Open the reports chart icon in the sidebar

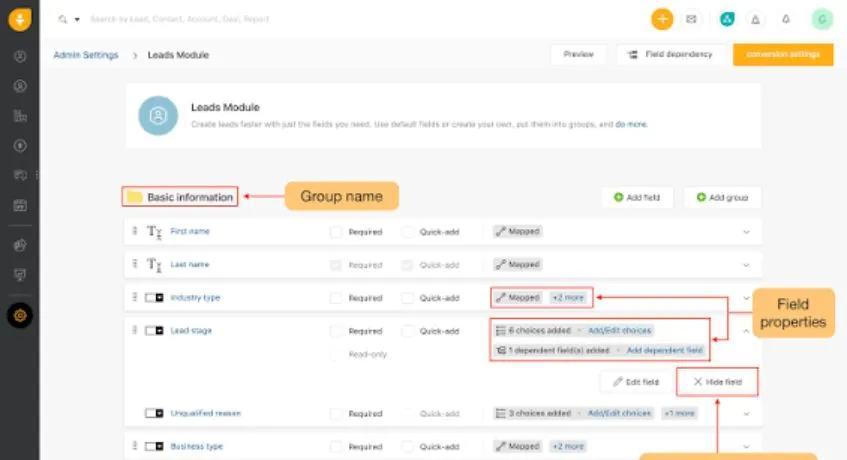point(20,245)
